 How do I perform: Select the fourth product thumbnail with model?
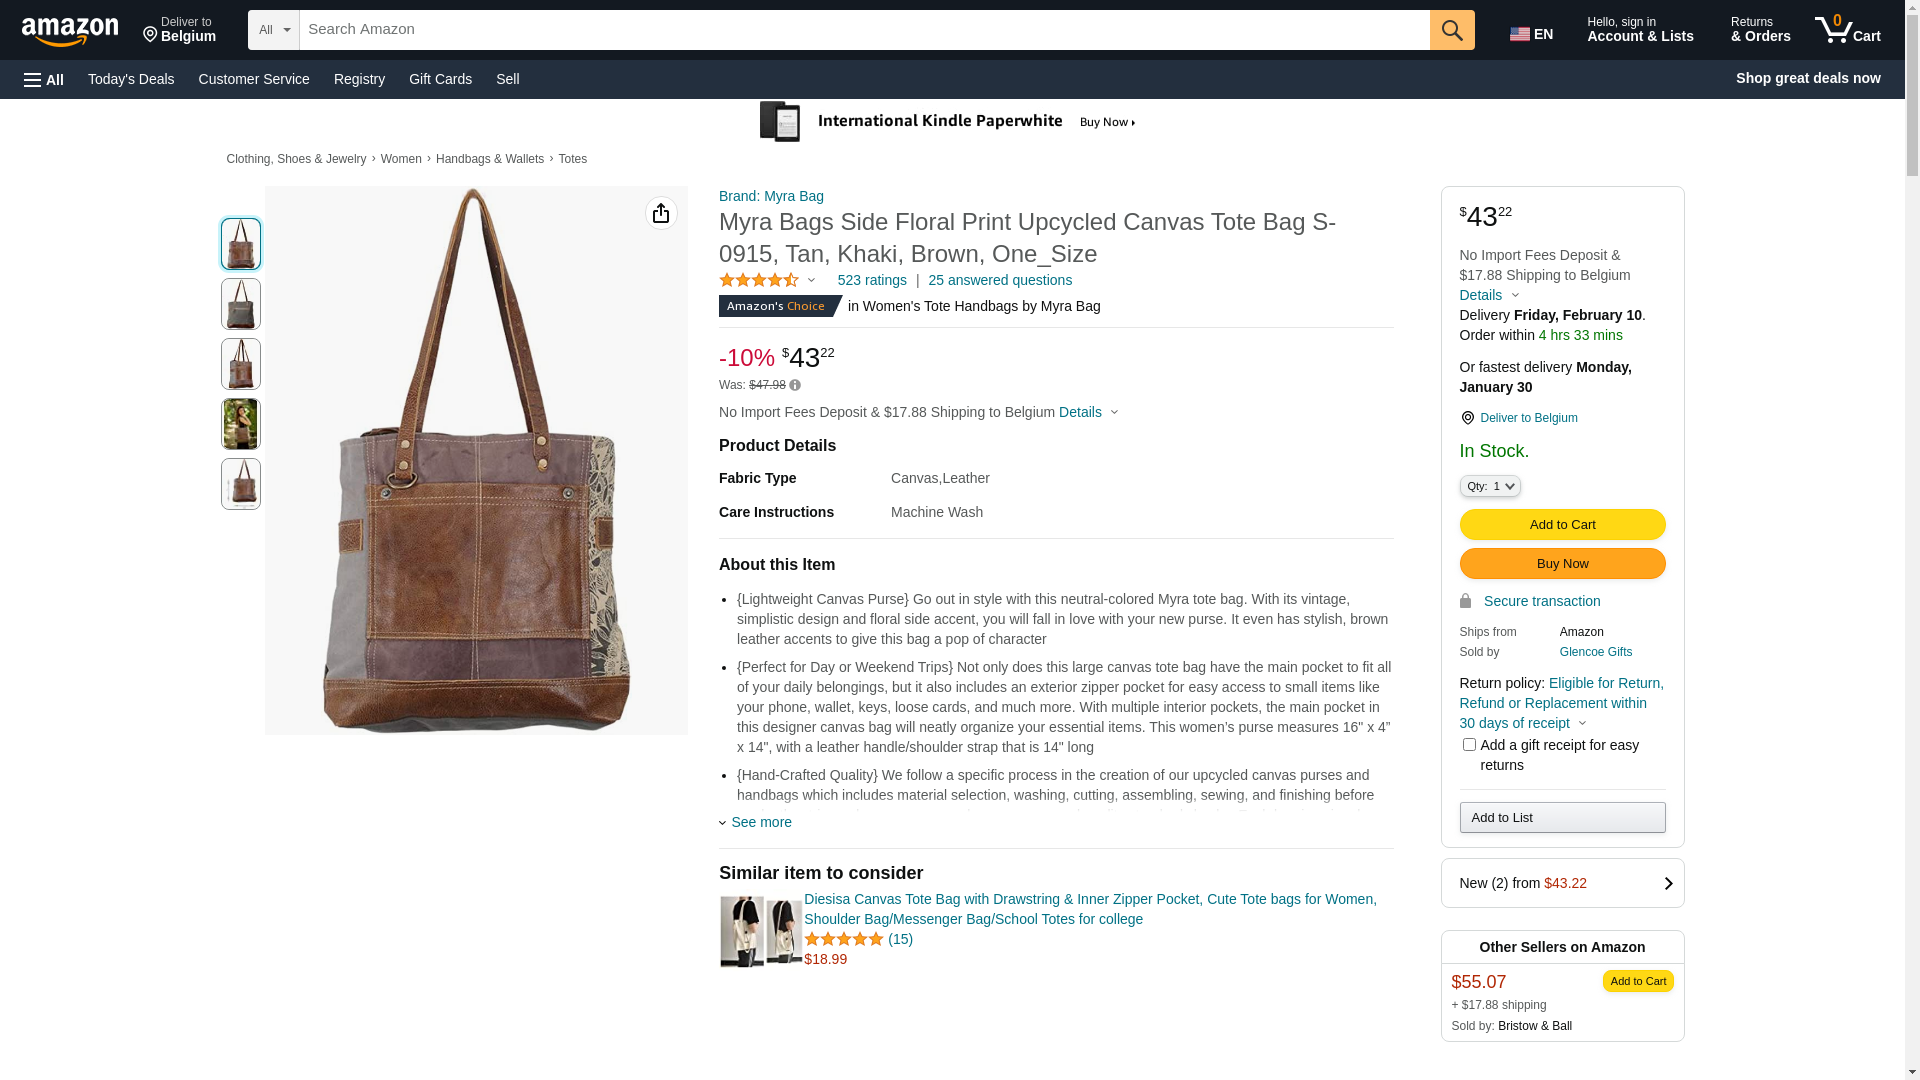(x=241, y=424)
